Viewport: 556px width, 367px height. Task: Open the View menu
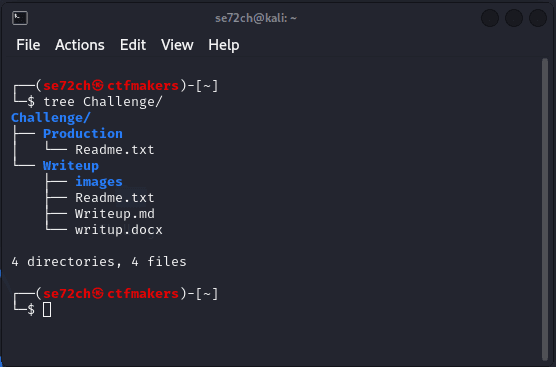pos(177,45)
